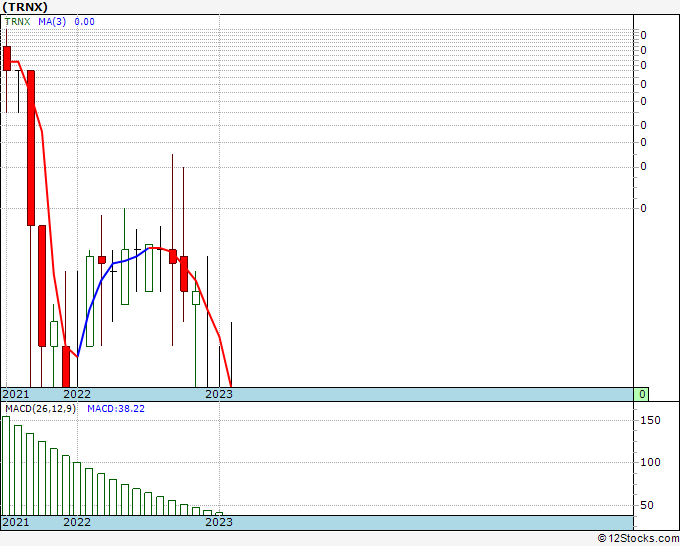This screenshot has width=680, height=546.
Task: Jump to 2023 on price chart timeline
Action: coord(219,394)
